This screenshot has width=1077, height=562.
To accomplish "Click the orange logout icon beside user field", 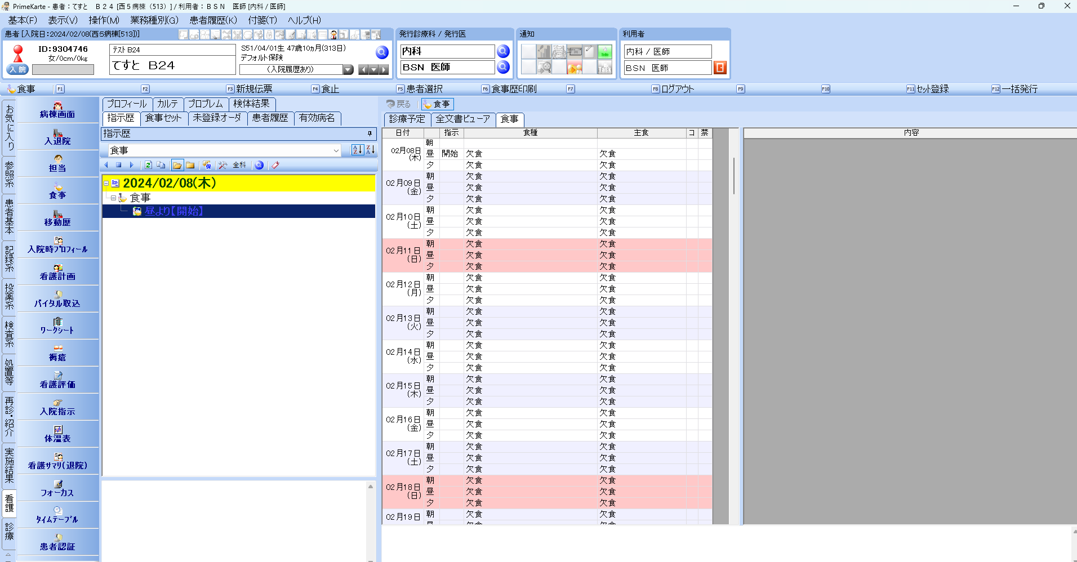I will coord(720,67).
